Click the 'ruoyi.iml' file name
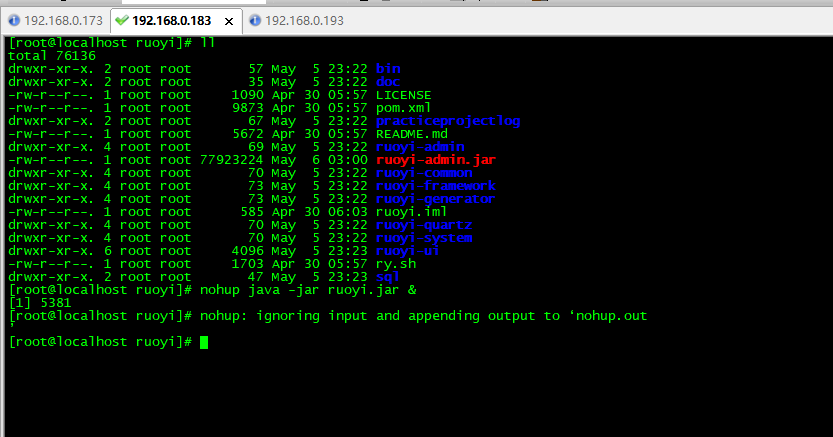The width and height of the screenshot is (833, 437). (x=411, y=212)
